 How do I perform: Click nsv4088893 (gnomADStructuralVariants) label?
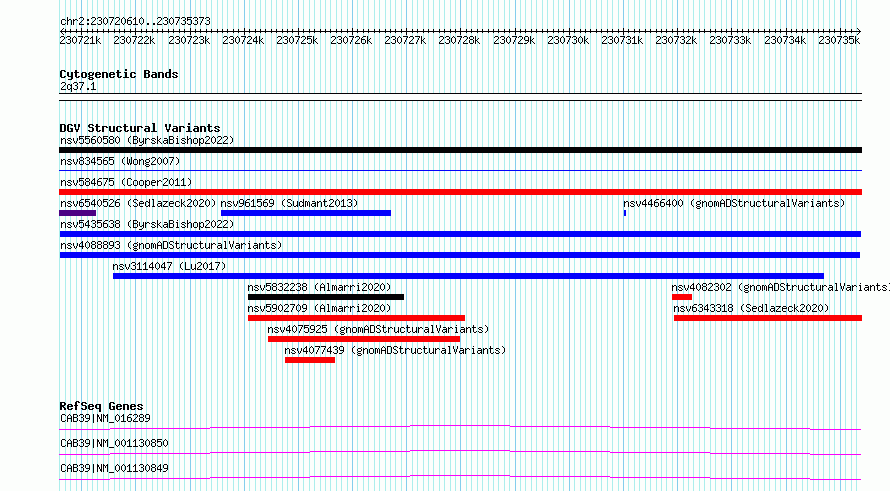point(171,245)
